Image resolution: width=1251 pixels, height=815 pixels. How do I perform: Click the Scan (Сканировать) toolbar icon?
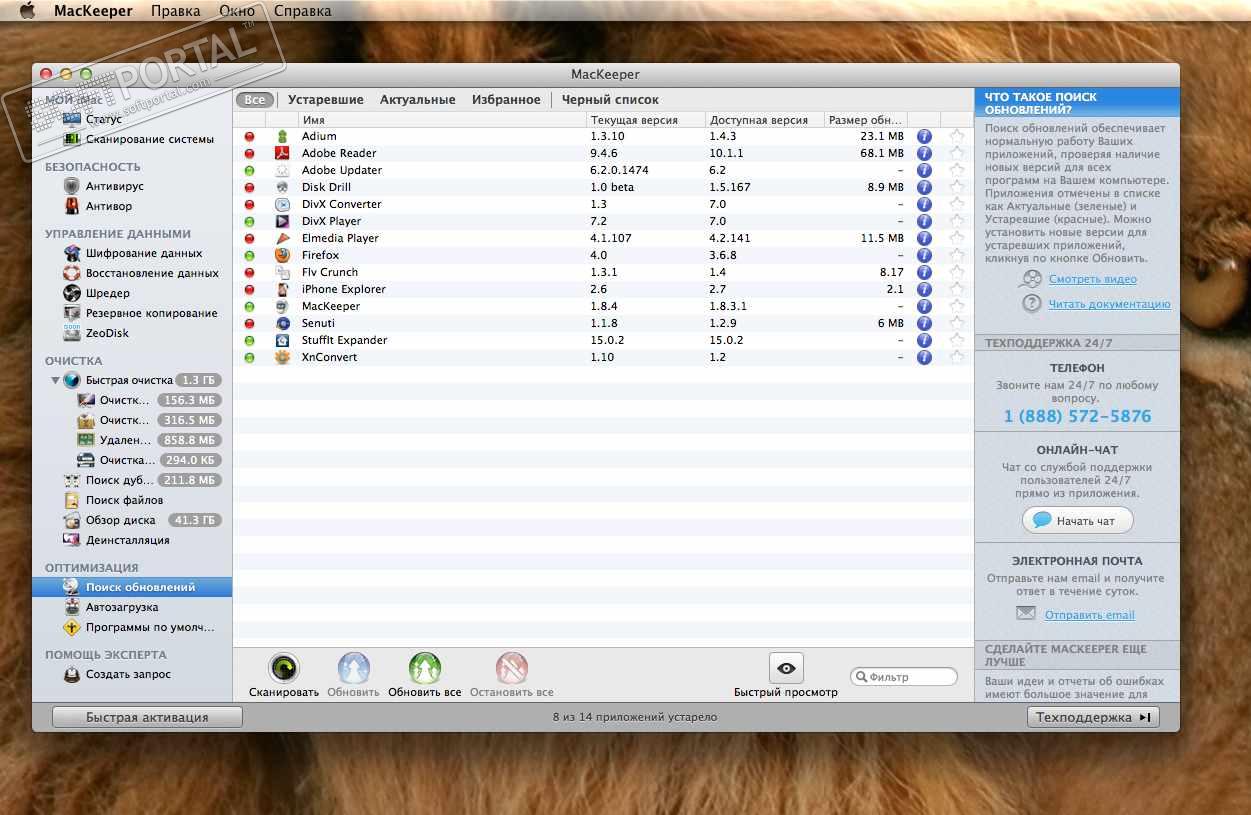(284, 668)
